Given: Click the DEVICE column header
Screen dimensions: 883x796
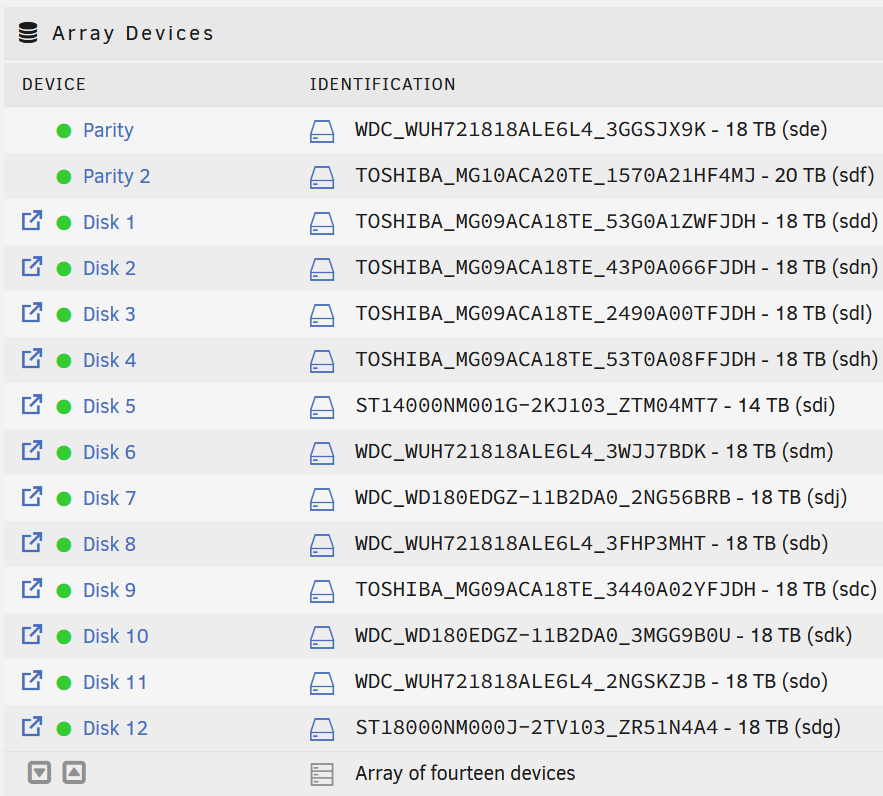Looking at the screenshot, I should 54,84.
